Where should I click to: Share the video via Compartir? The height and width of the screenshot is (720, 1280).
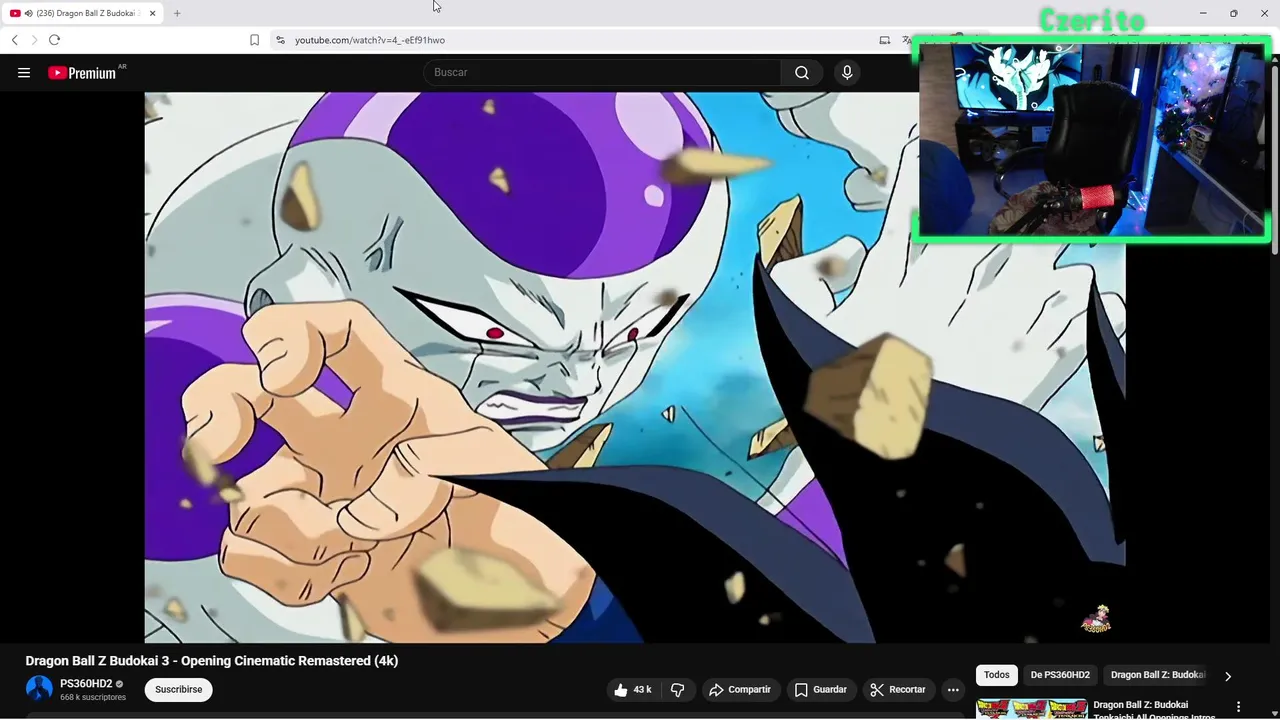tap(740, 690)
